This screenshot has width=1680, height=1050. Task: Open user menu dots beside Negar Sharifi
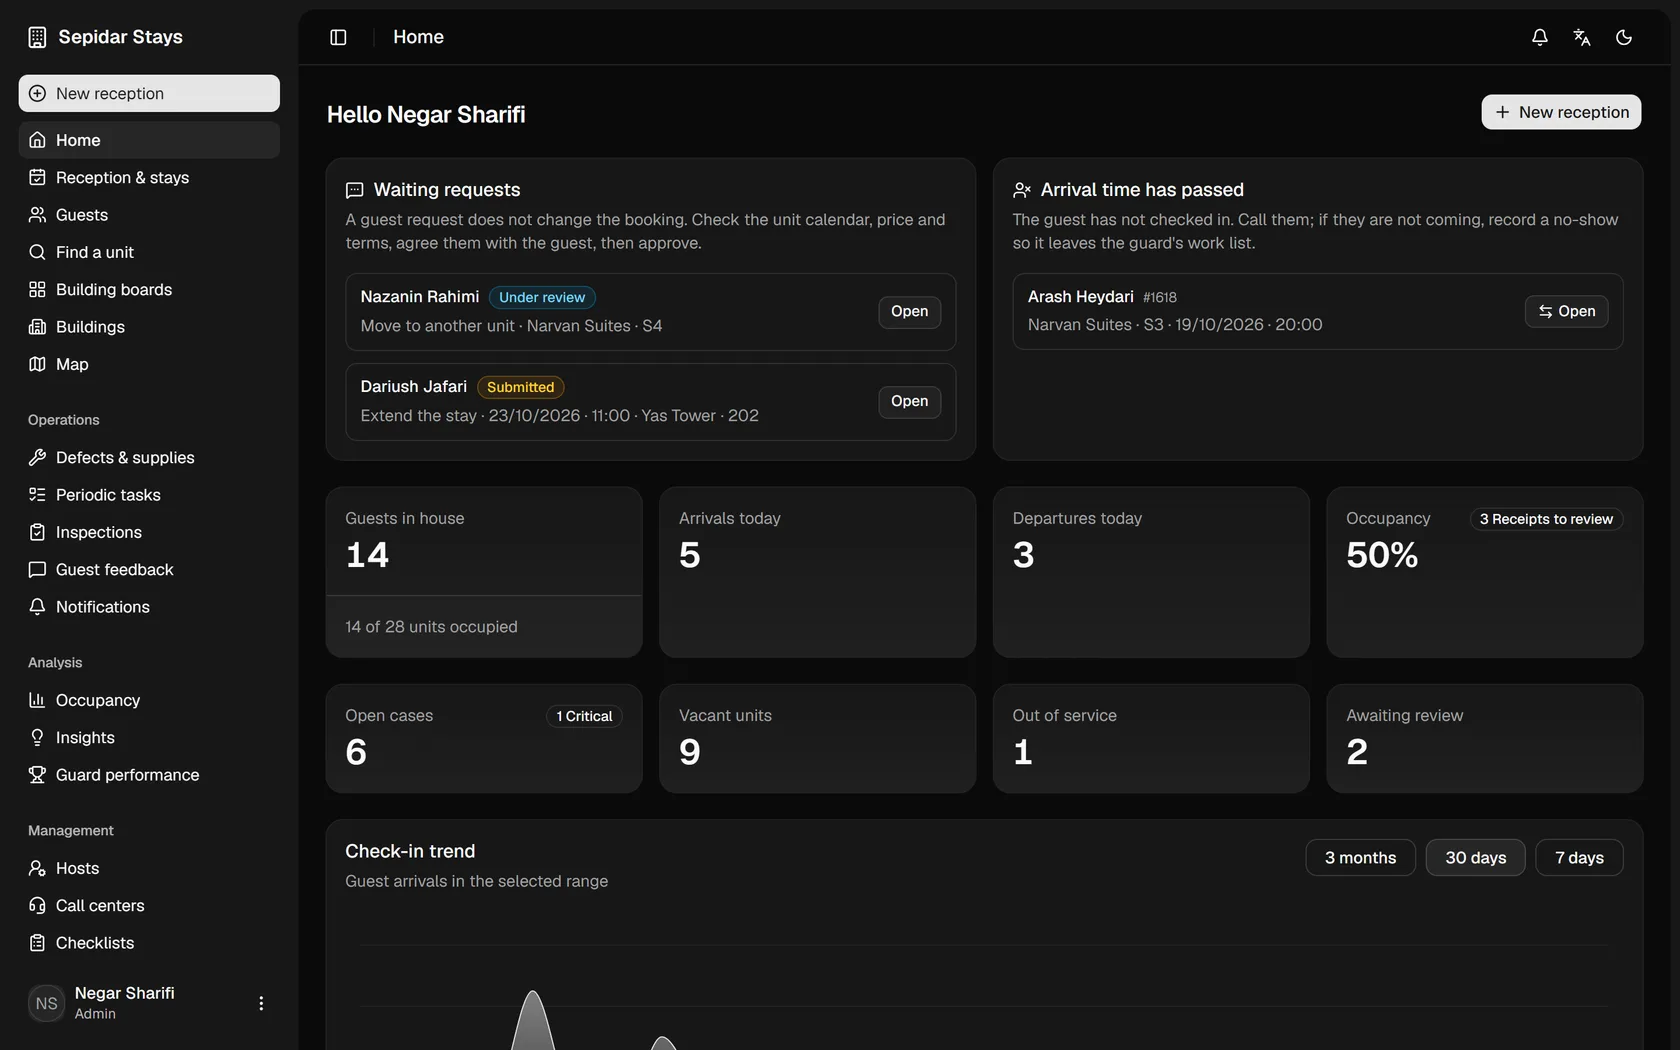261,1003
